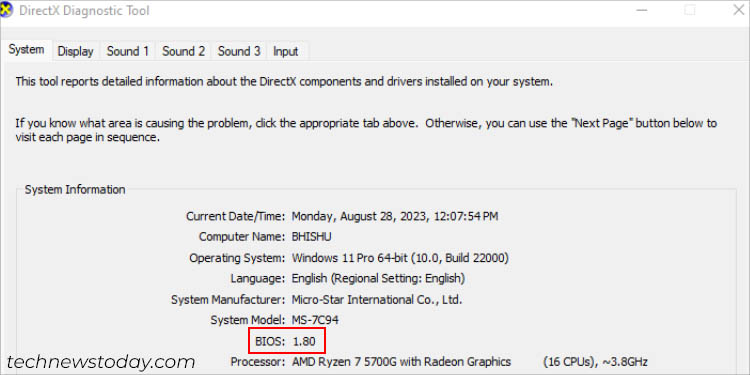Select the English (Regional Setting: English) language value
The image size is (750, 375).
(x=378, y=278)
